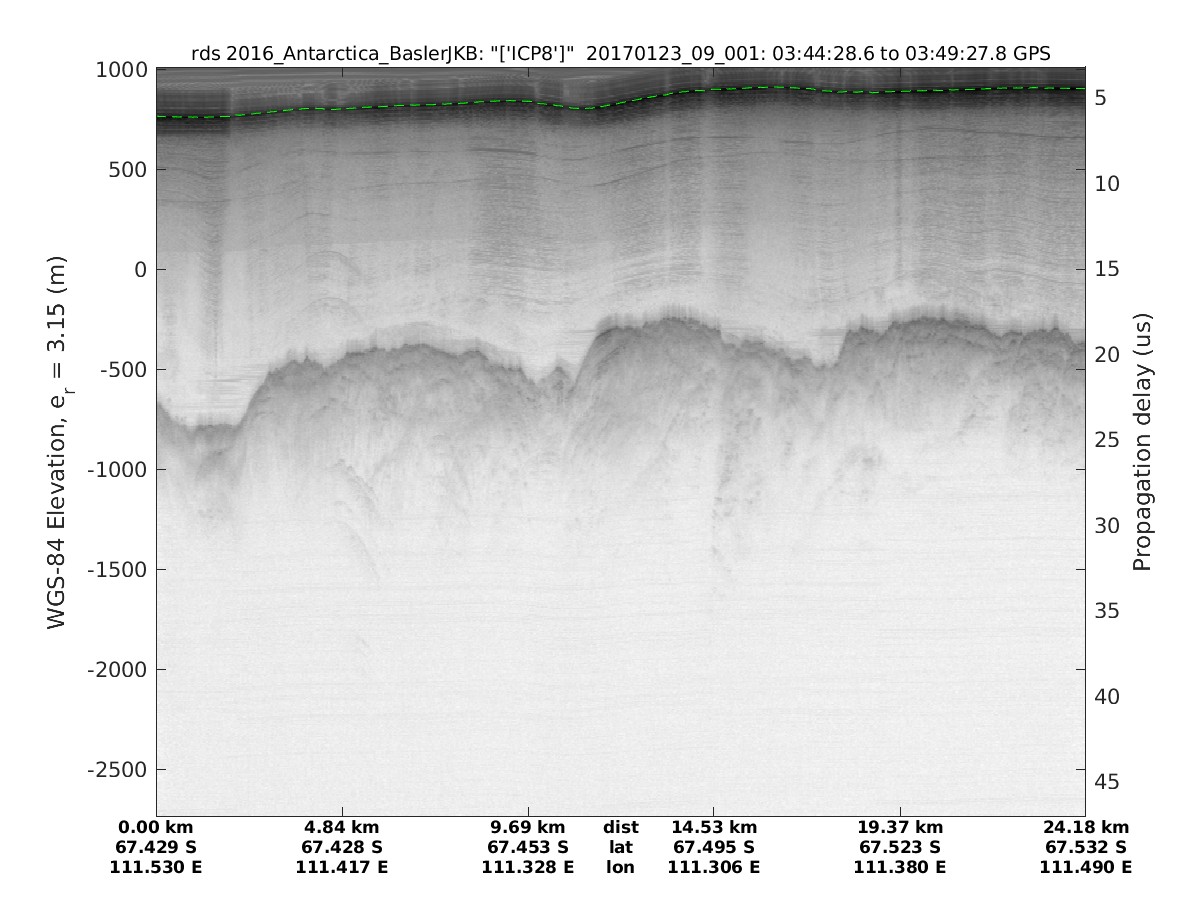Click the 10 us propagation delay tick

(1106, 184)
